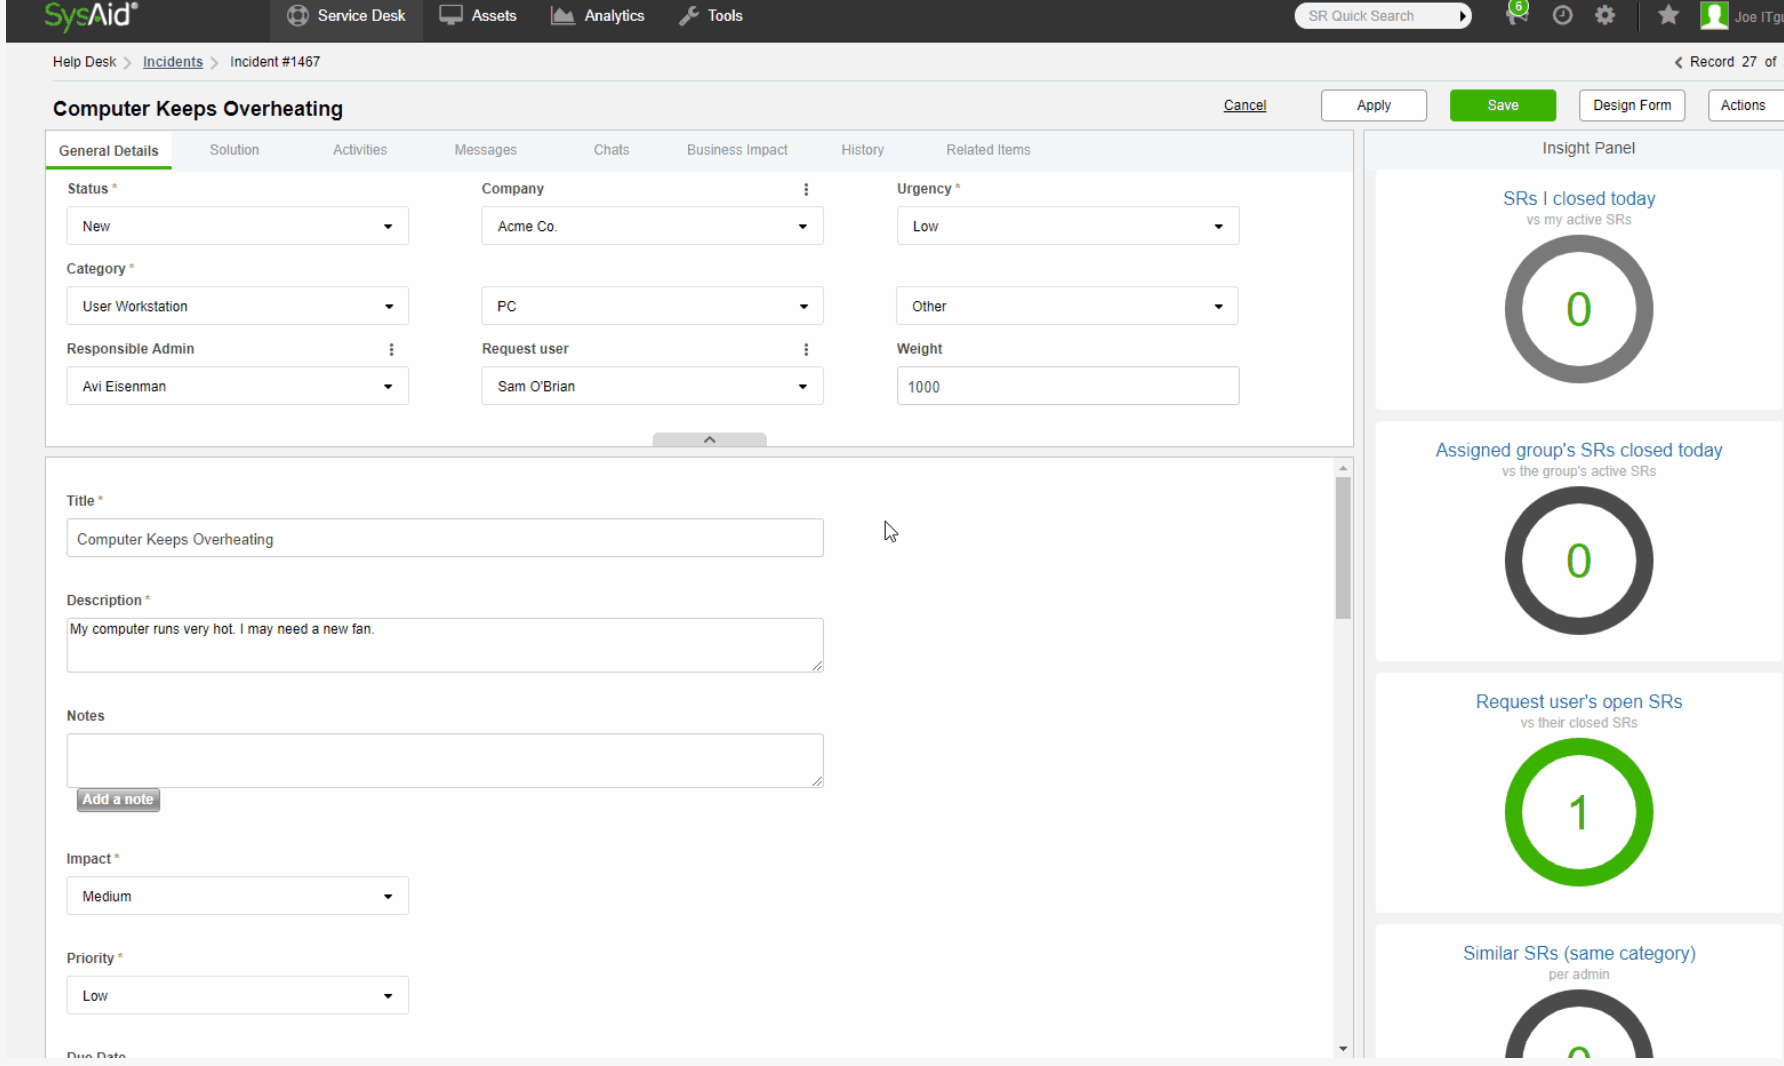Screen dimensions: 1784x1066
Task: Switch to the Activities tab
Action: point(360,150)
